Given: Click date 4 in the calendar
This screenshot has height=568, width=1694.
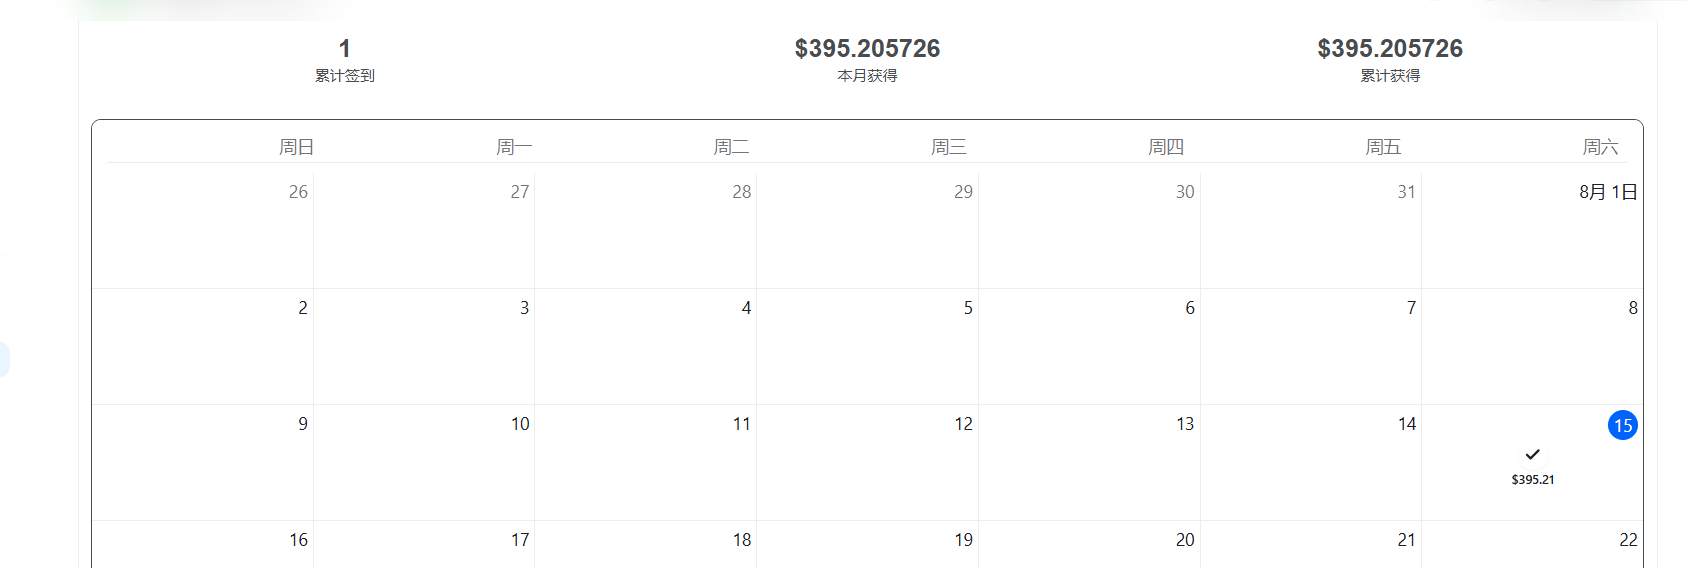Looking at the screenshot, I should click(746, 308).
